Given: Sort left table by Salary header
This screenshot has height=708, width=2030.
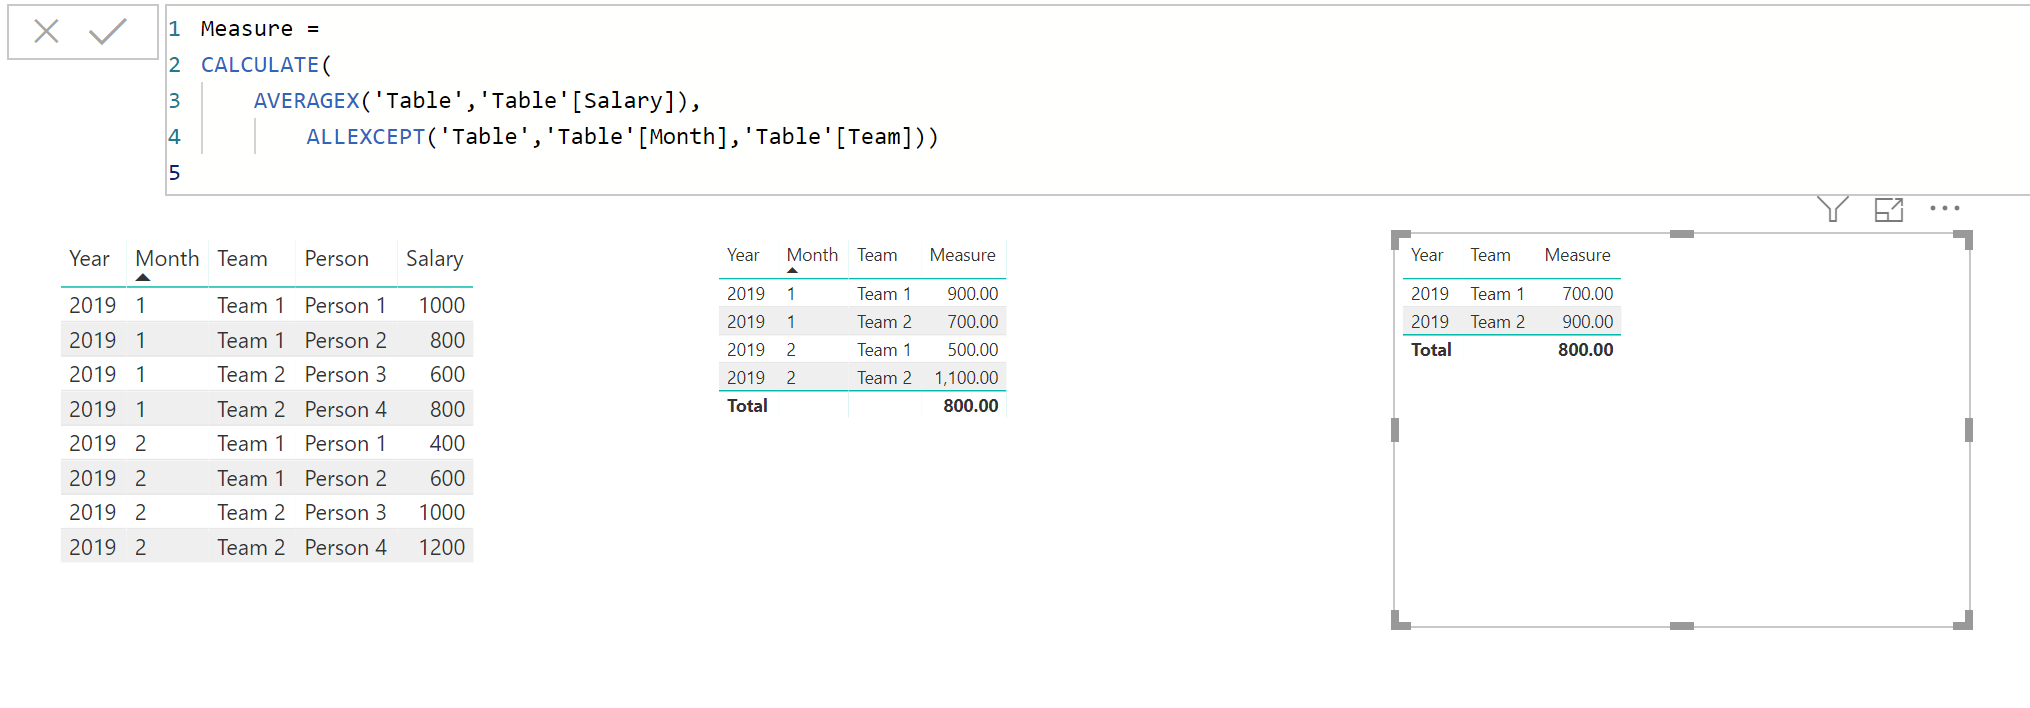Looking at the screenshot, I should (x=434, y=259).
